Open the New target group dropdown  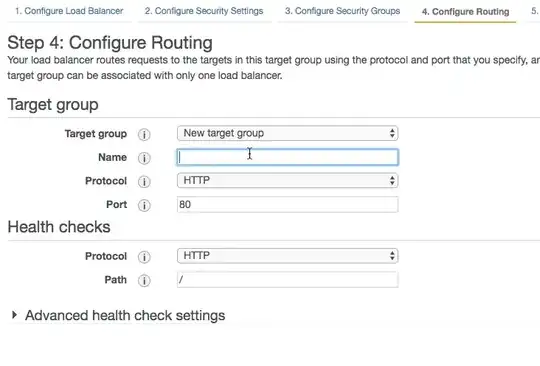[288, 133]
